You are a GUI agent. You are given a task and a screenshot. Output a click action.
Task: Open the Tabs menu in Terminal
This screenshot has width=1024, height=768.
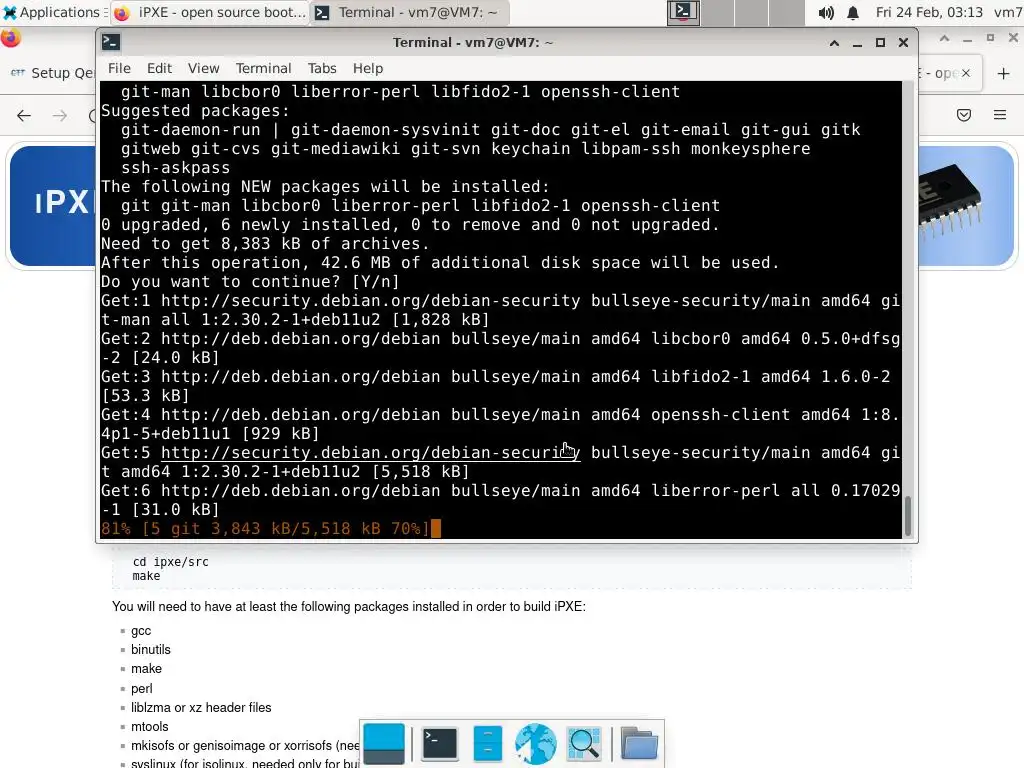pyautogui.click(x=322, y=69)
